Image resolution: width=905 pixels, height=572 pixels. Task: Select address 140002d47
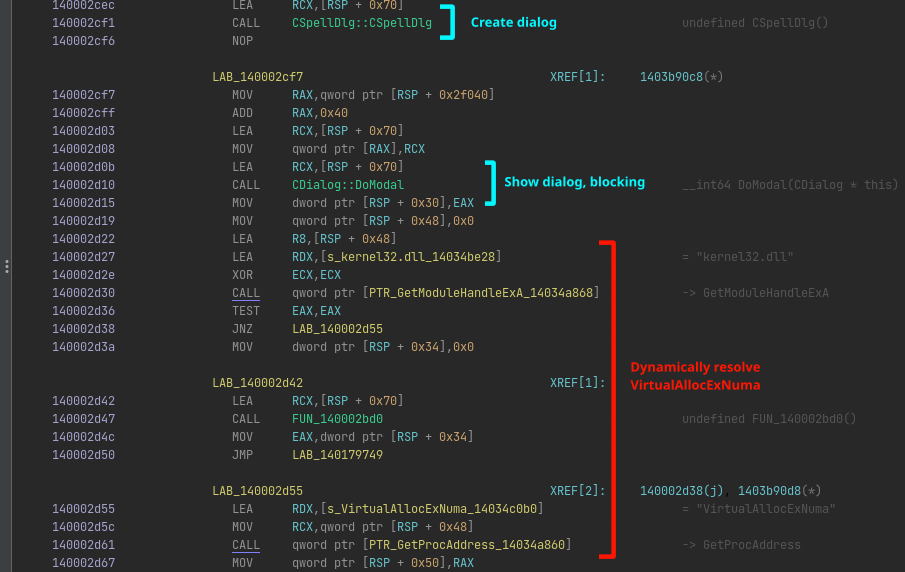[84, 419]
